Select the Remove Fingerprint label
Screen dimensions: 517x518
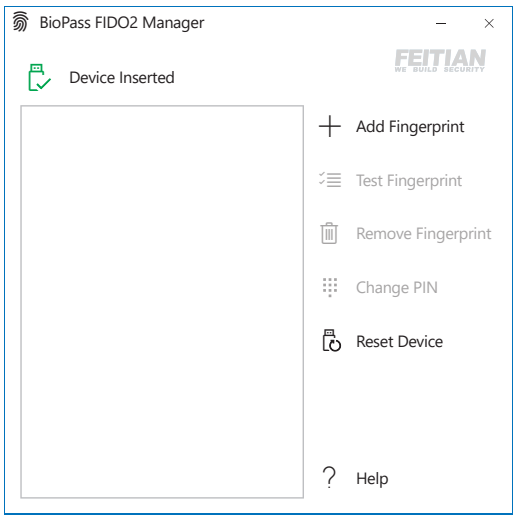click(x=424, y=234)
